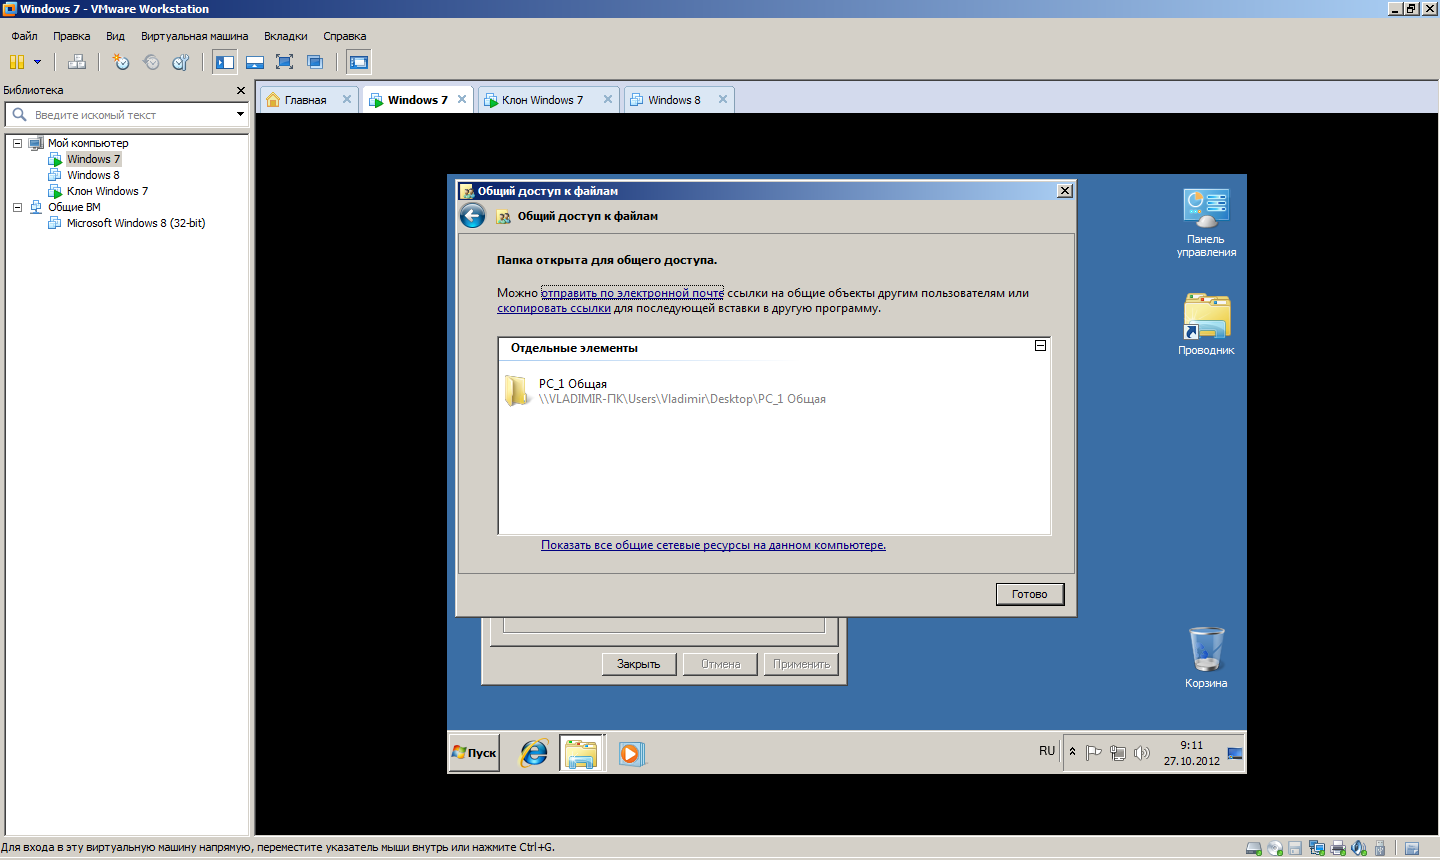Switch to Unity mode toolbar icon
The image size is (1440, 860).
(x=315, y=62)
